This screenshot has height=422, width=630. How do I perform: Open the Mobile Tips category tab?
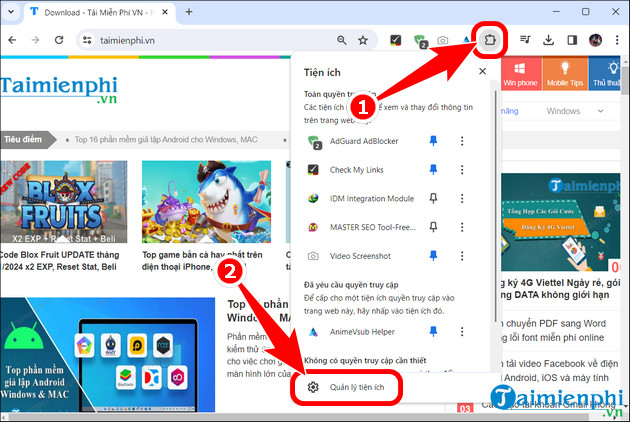coord(565,73)
